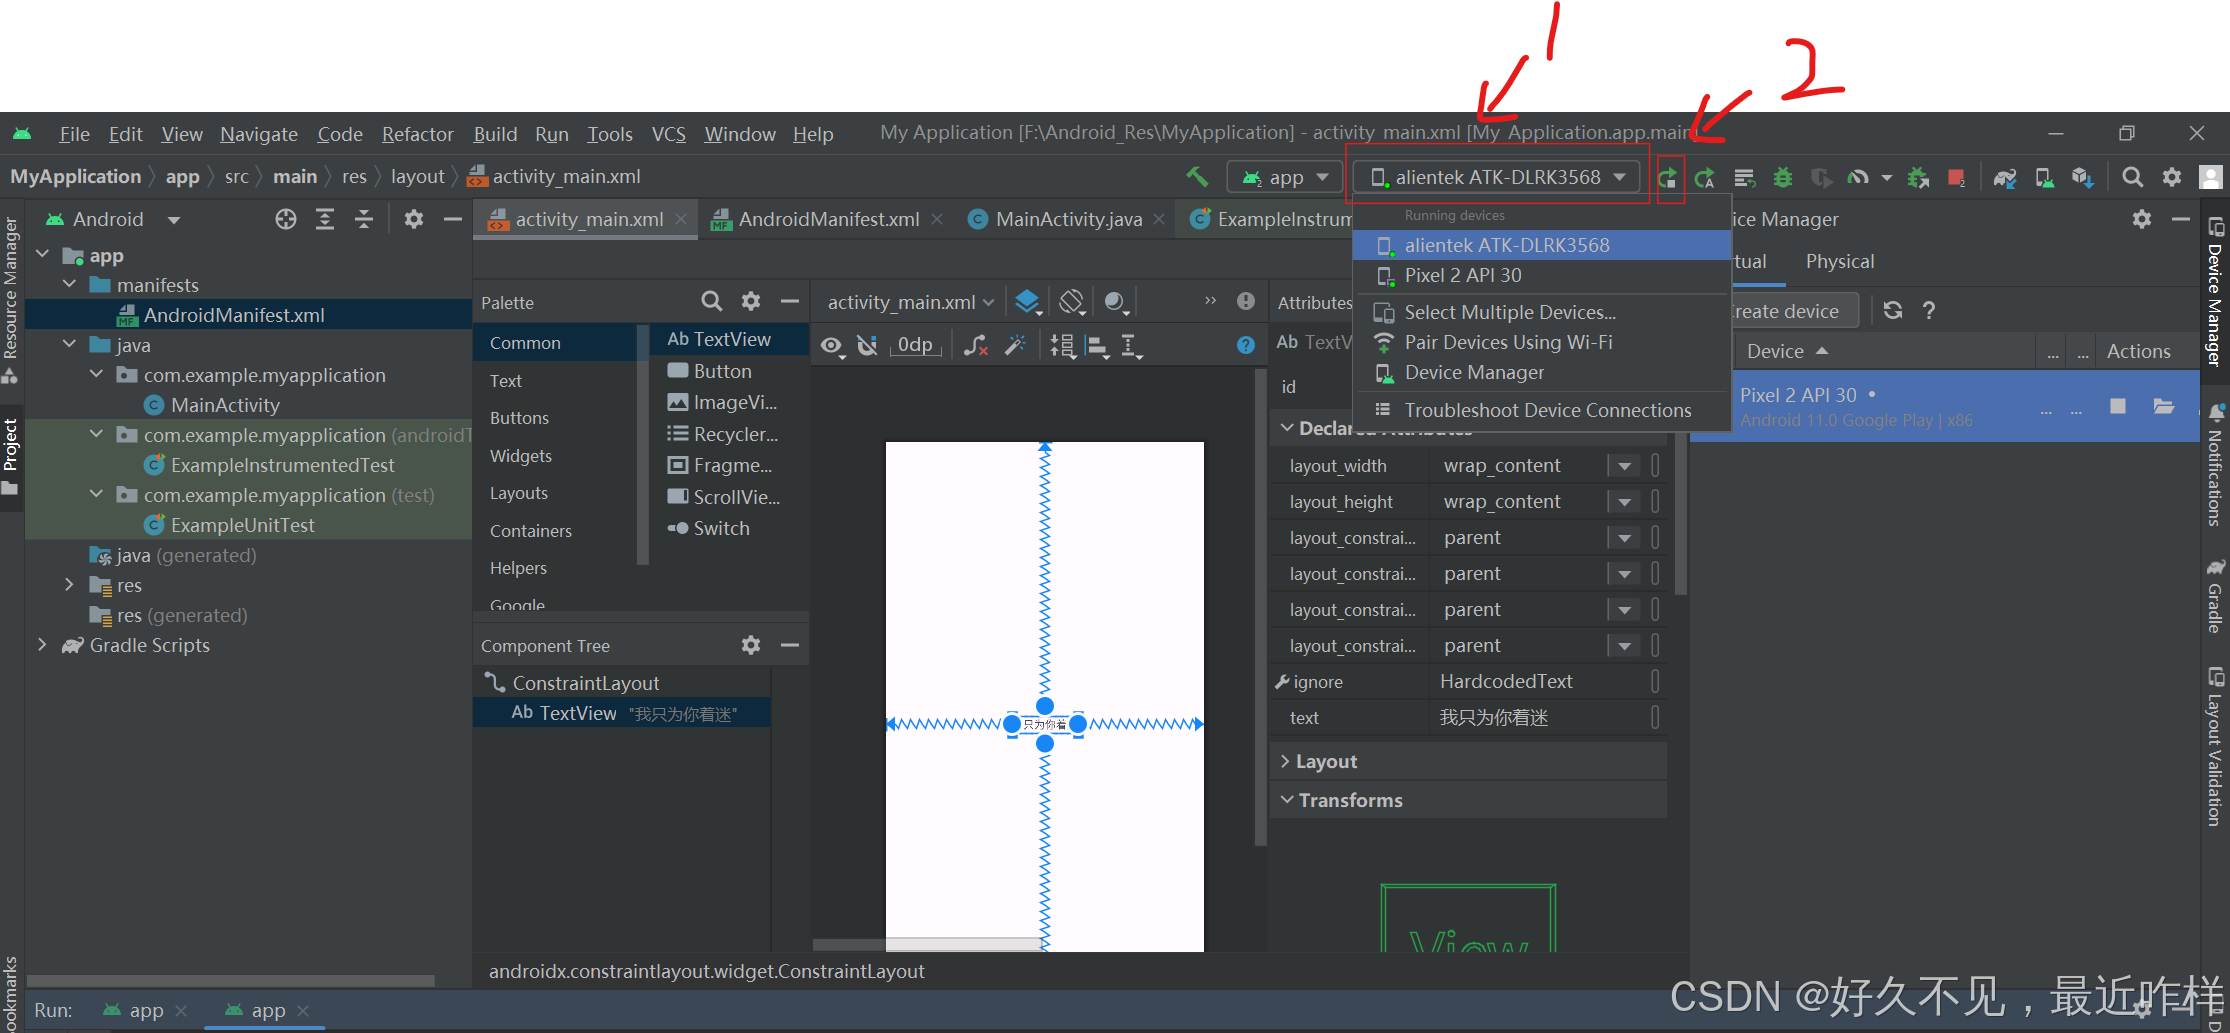Screen dimensions: 2230x1033
Task: Click the user account avatar icon
Action: click(2211, 177)
